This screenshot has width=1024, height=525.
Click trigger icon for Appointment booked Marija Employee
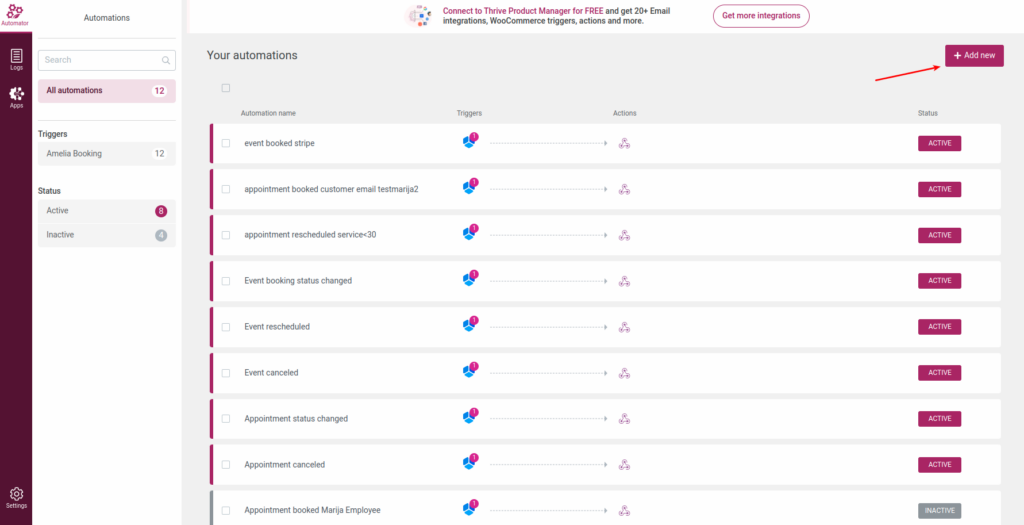[470, 507]
